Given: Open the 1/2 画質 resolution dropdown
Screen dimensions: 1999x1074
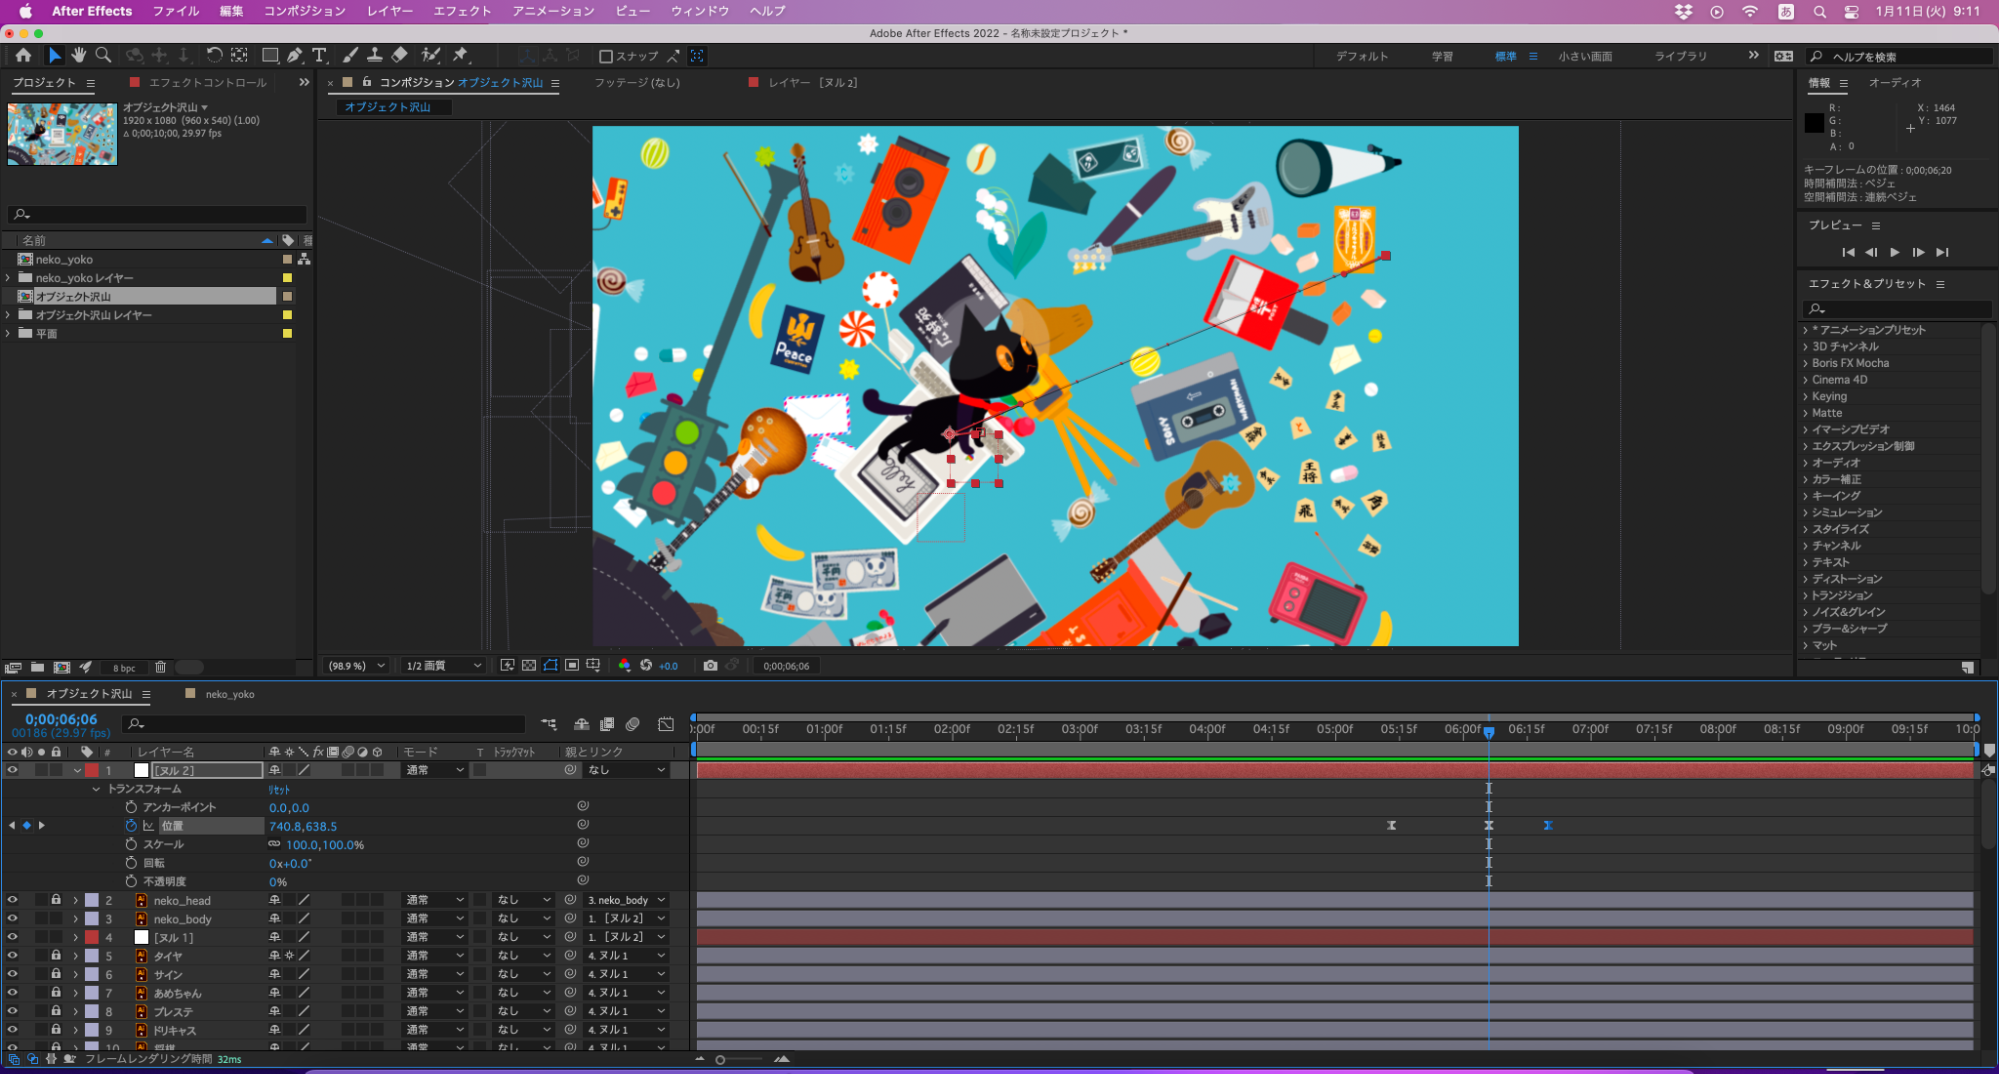Looking at the screenshot, I should (x=443, y=666).
